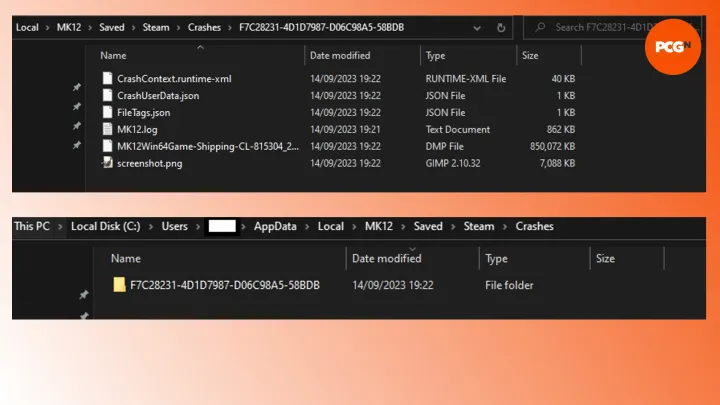Click the MK12Win64Game-Shipping DMP file icon
Viewport: 720px width, 405px height.
pyautogui.click(x=109, y=146)
